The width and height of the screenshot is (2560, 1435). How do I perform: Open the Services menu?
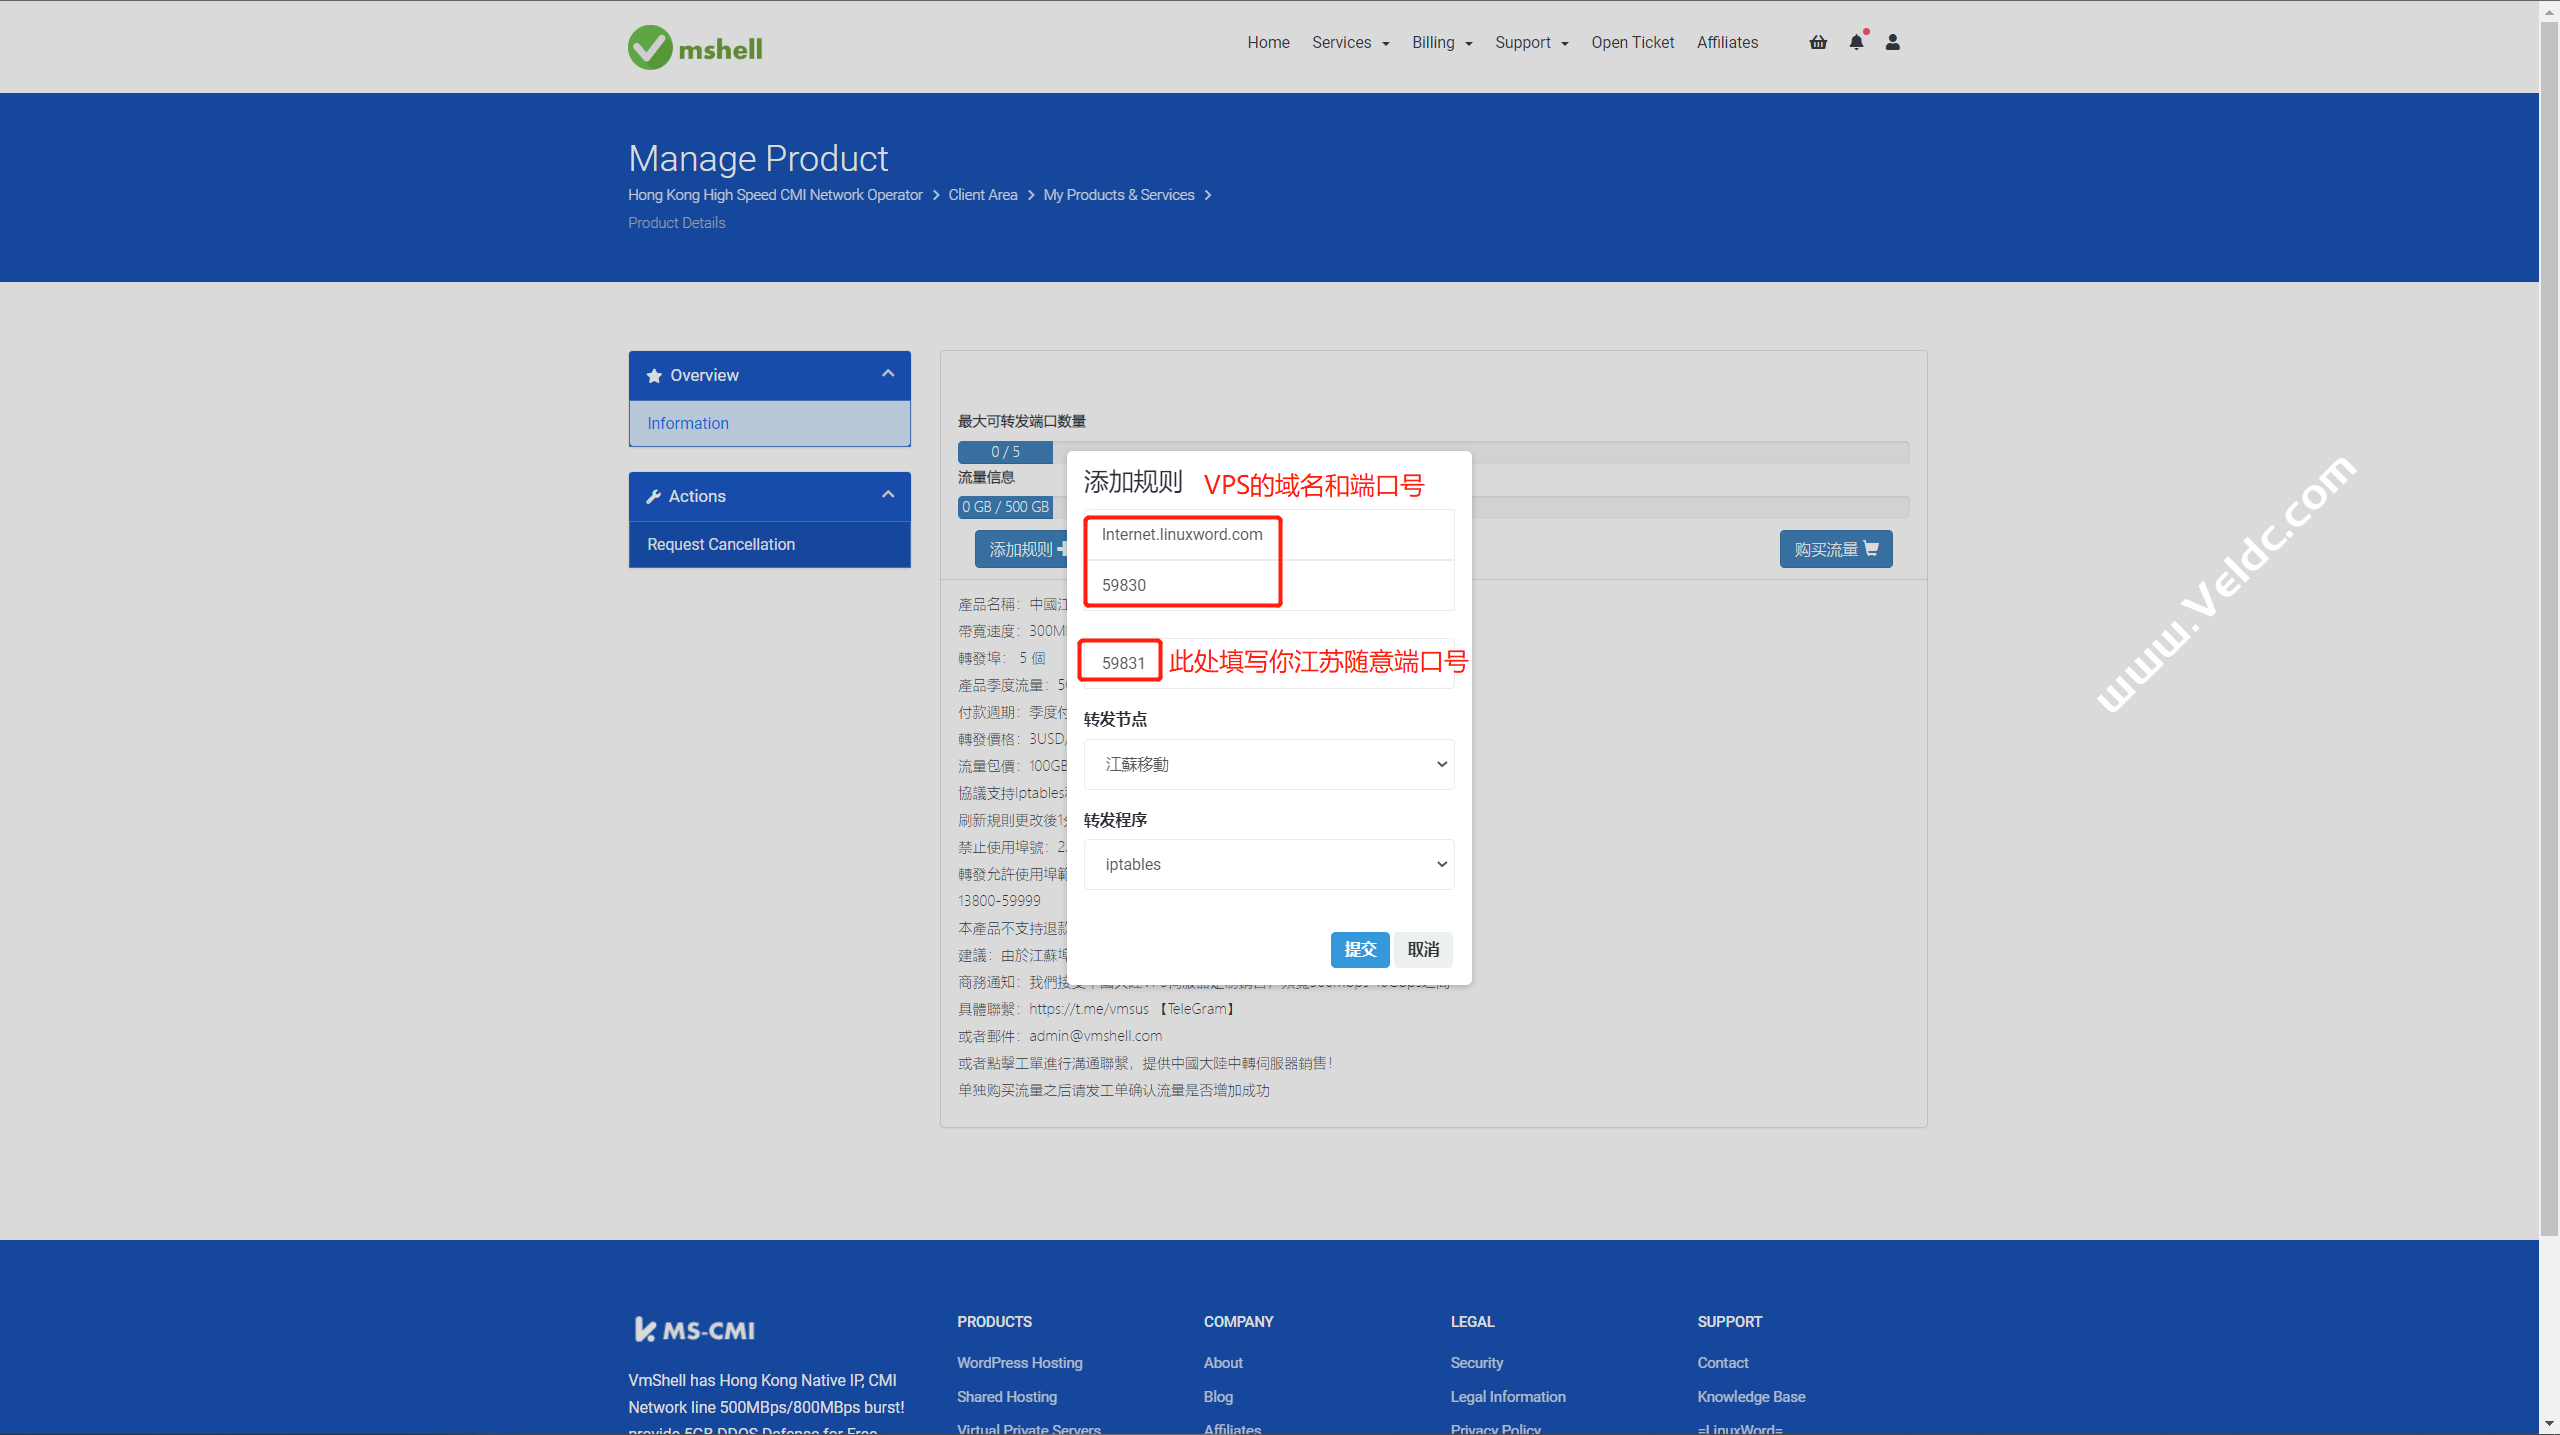[x=1350, y=42]
